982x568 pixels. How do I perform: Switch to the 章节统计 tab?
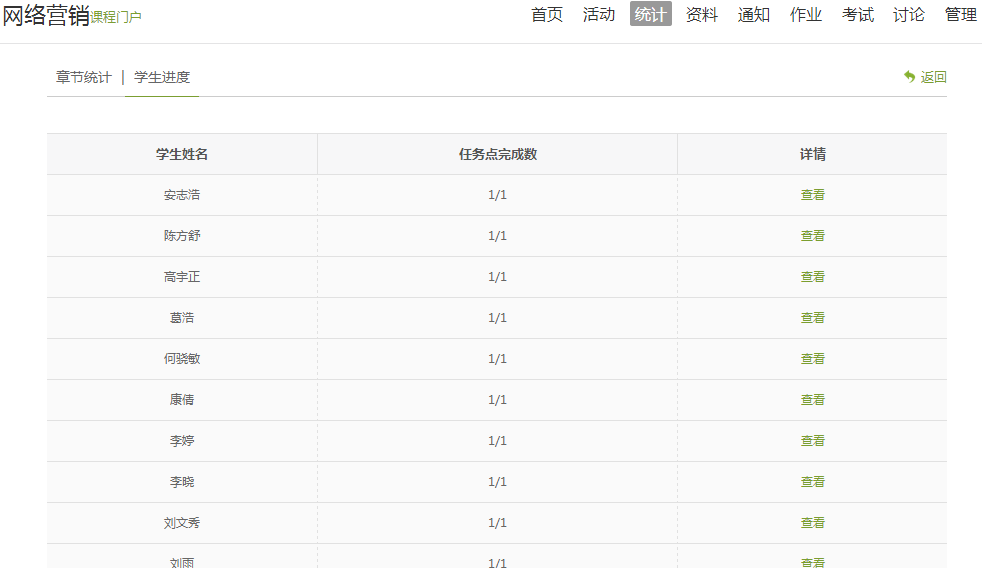[x=84, y=77]
